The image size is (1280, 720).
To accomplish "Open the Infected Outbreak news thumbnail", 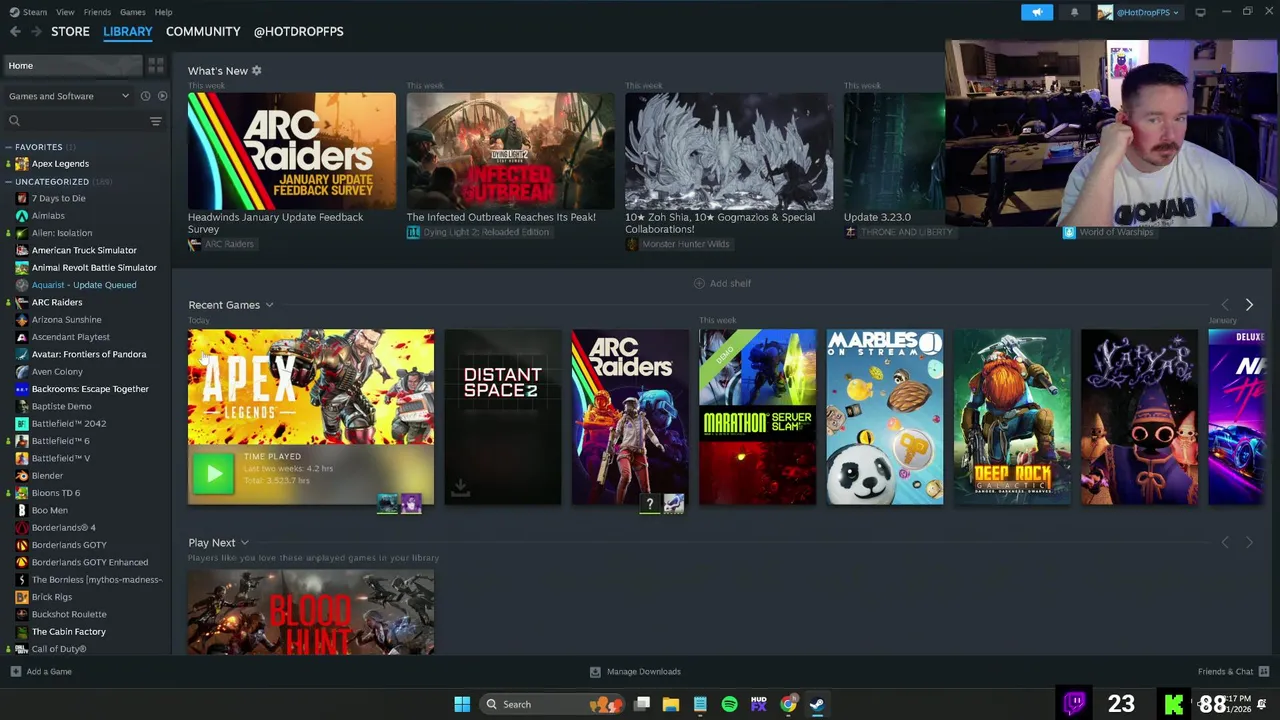I will point(510,150).
